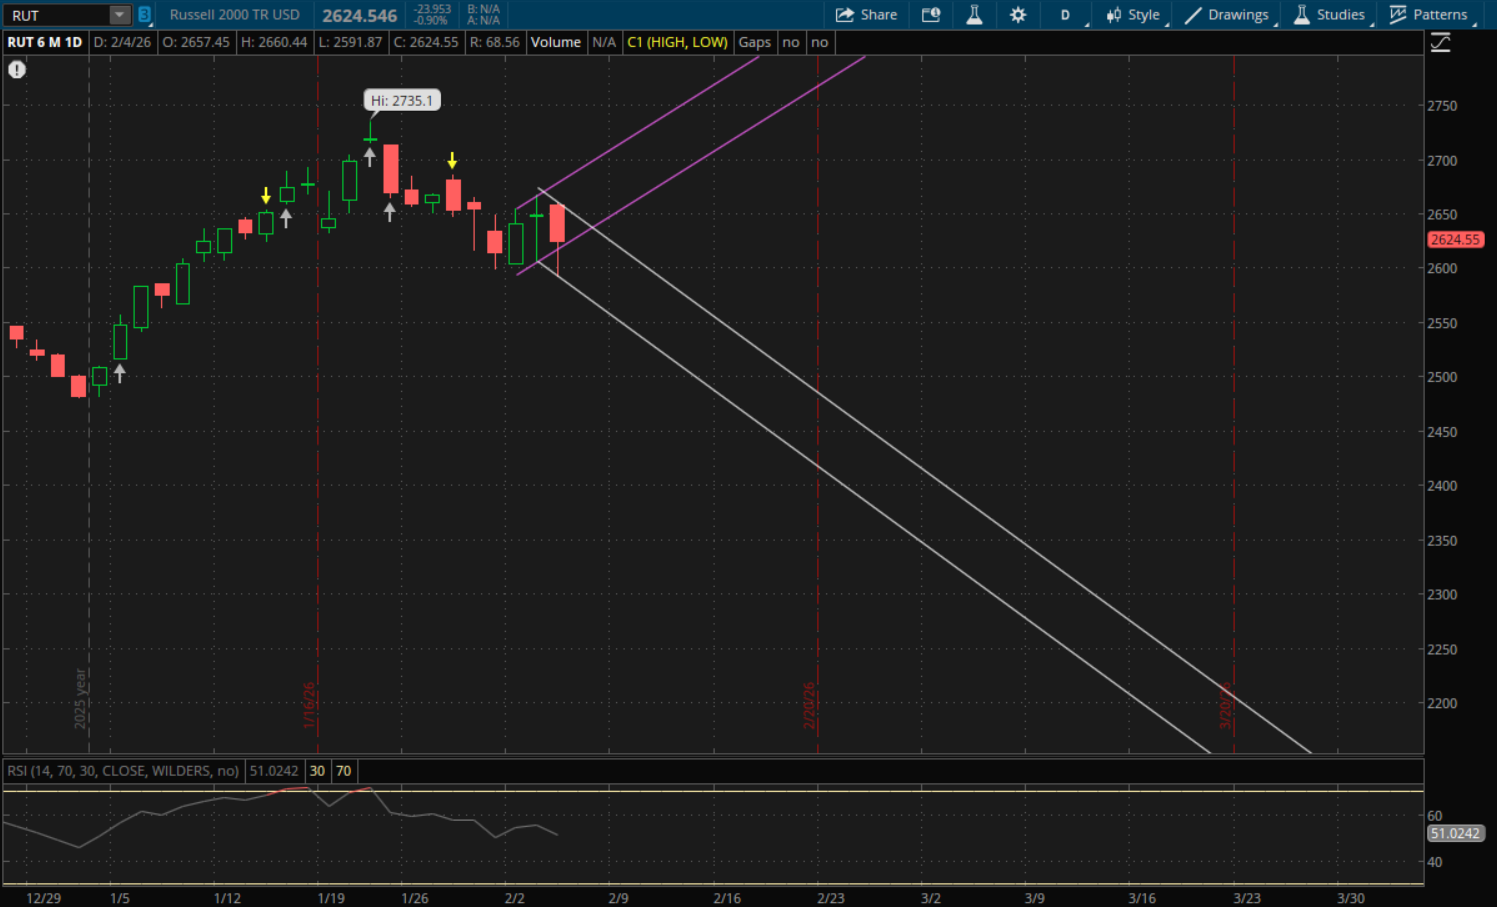The width and height of the screenshot is (1497, 907).
Task: Open the RUT symbol dropdown arrow
Action: tap(119, 15)
